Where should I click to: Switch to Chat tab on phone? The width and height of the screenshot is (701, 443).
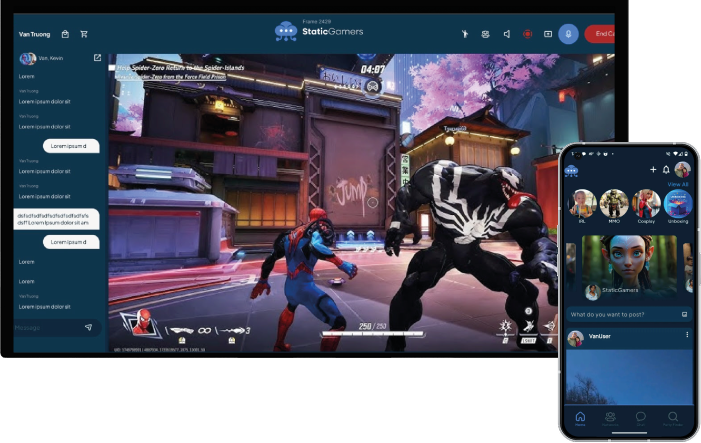tap(641, 418)
